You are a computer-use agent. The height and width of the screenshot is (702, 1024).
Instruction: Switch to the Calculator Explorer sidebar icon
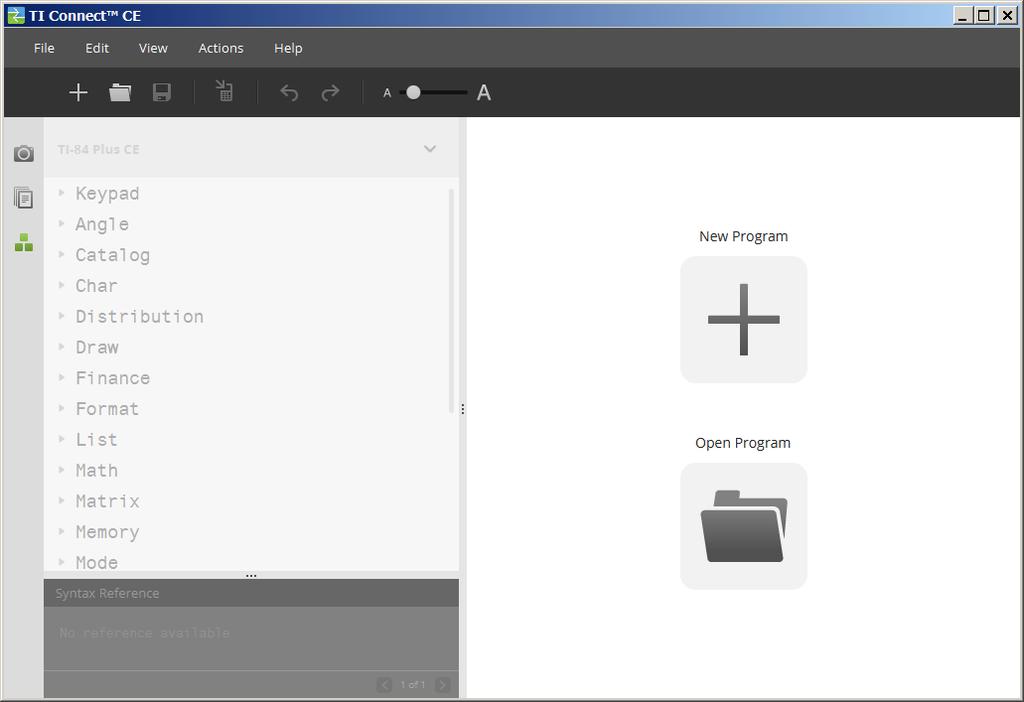(x=24, y=198)
